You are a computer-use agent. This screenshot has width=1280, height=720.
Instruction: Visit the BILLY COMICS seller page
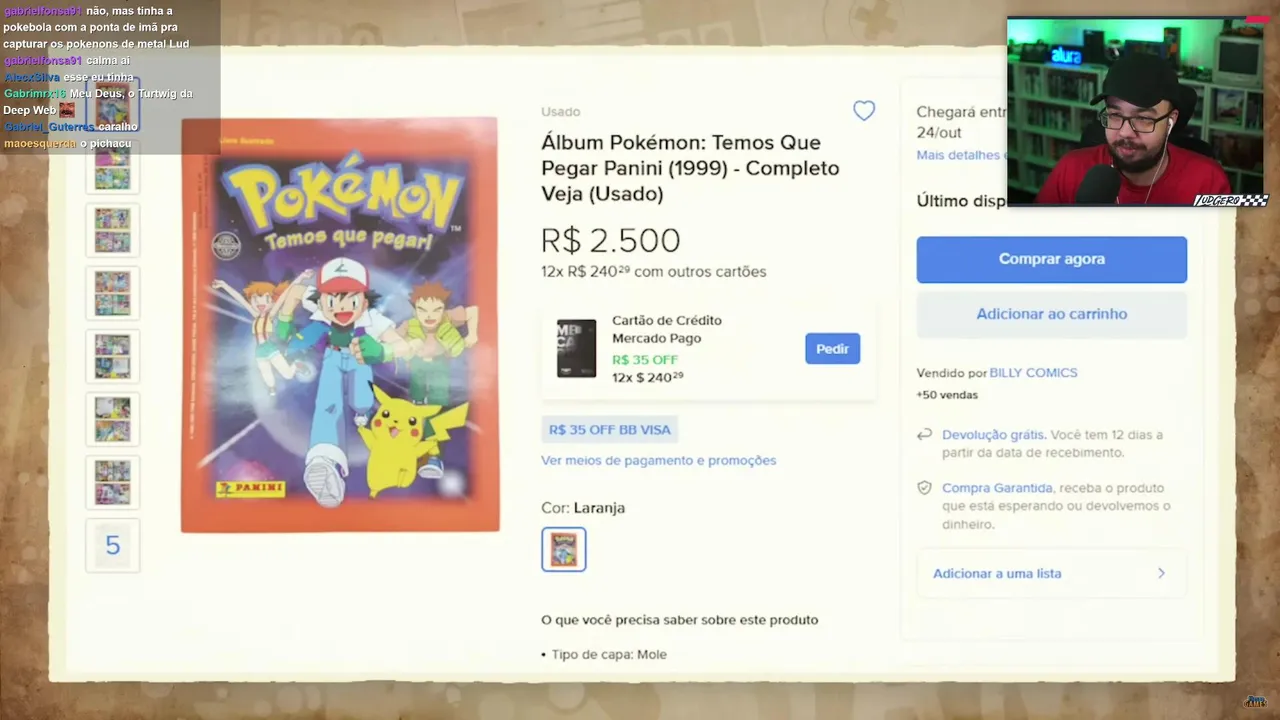(1033, 373)
